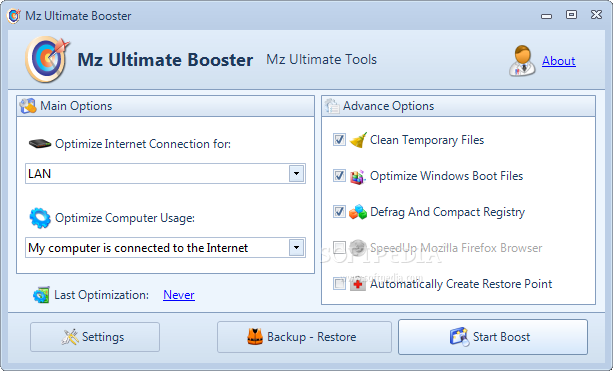Click the blue gear icon beside Optimize Computer Usage
Screen dimensions: 613x371
pos(40,218)
